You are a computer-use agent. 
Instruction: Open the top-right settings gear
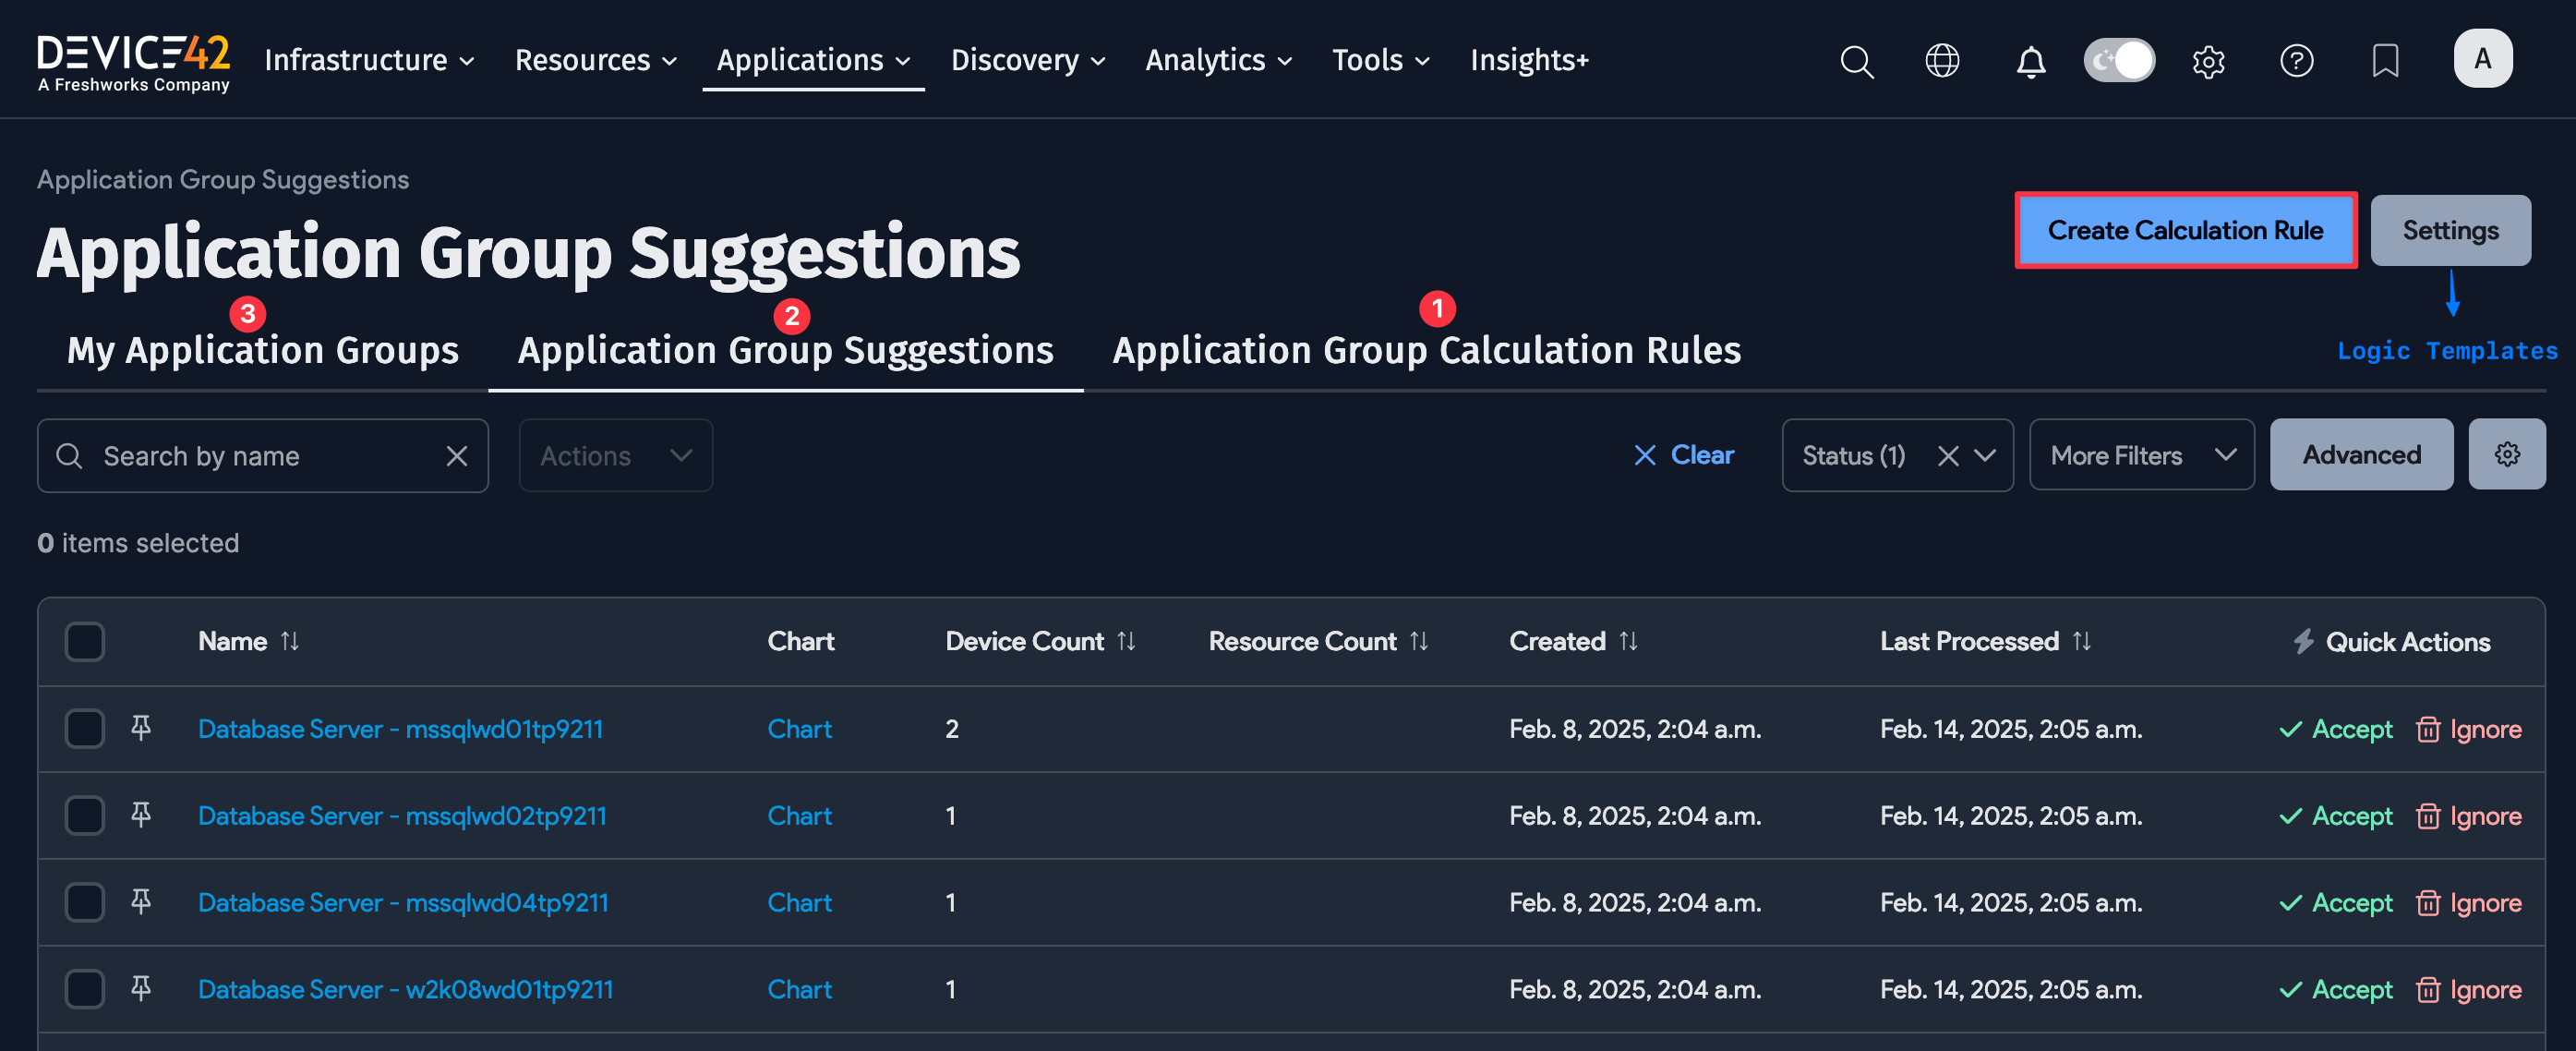click(2209, 60)
